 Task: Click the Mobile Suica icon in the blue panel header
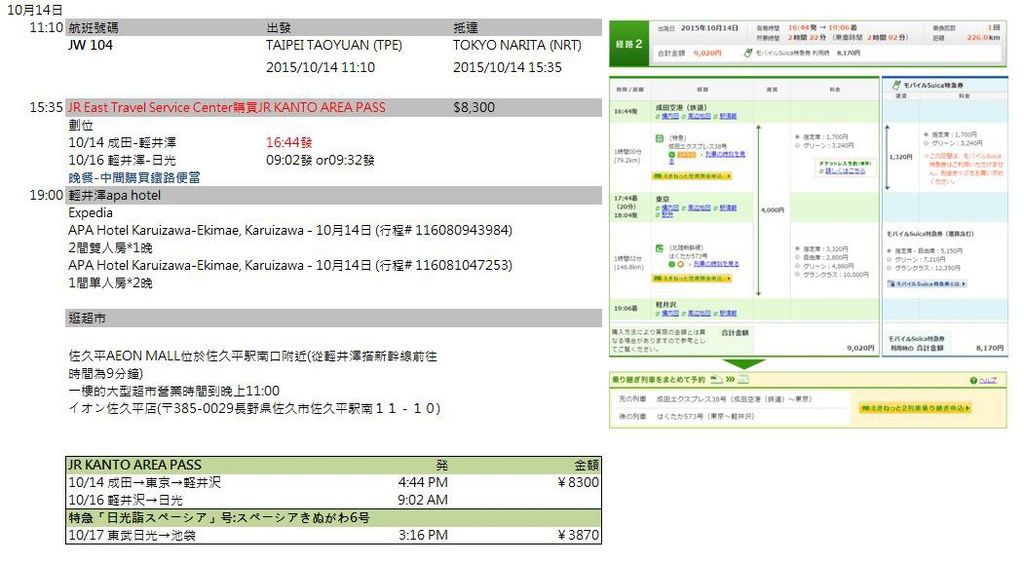895,85
